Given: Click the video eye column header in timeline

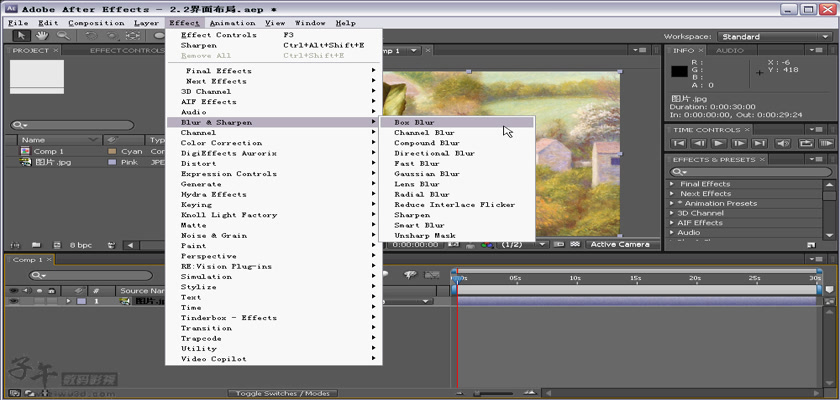Looking at the screenshot, I should click(13, 291).
